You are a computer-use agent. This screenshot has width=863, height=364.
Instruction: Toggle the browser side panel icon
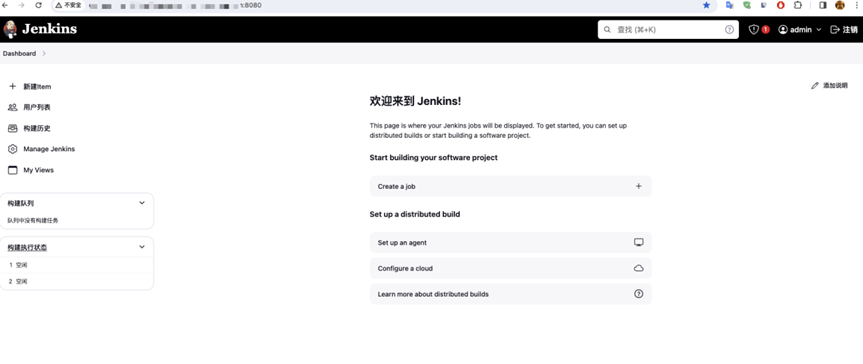tap(823, 5)
